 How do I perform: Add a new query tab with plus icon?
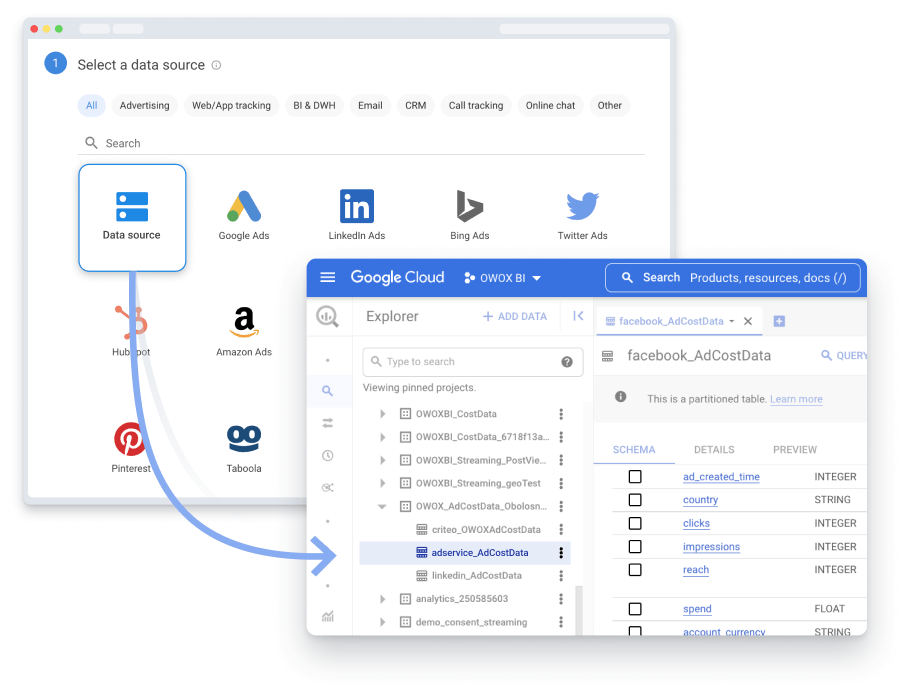pyautogui.click(x=779, y=321)
